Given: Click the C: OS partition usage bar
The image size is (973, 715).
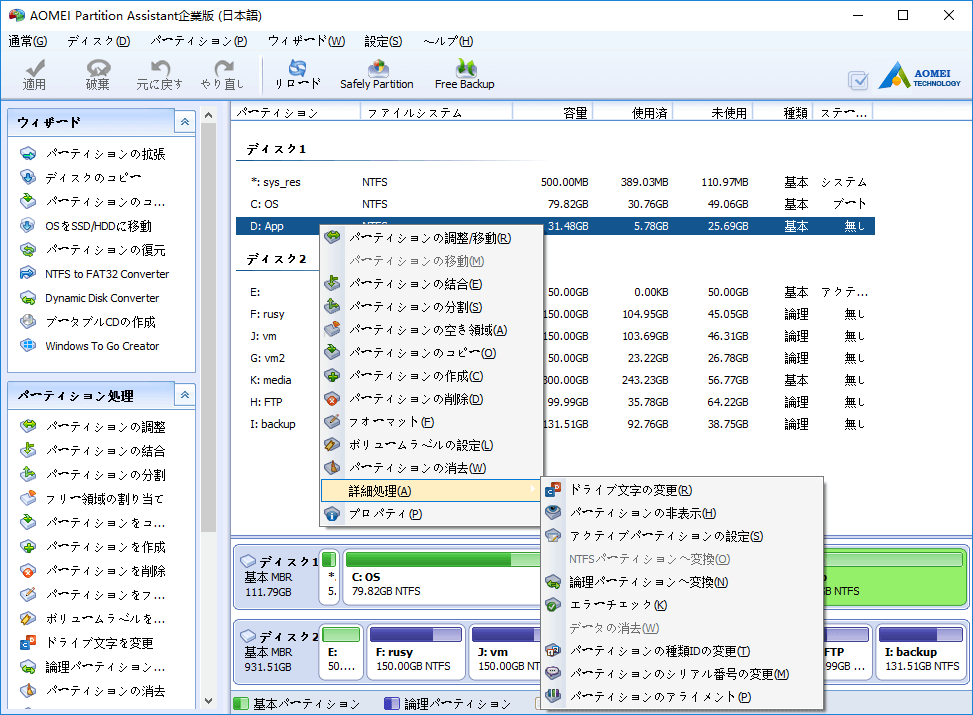Looking at the screenshot, I should click(x=443, y=559).
